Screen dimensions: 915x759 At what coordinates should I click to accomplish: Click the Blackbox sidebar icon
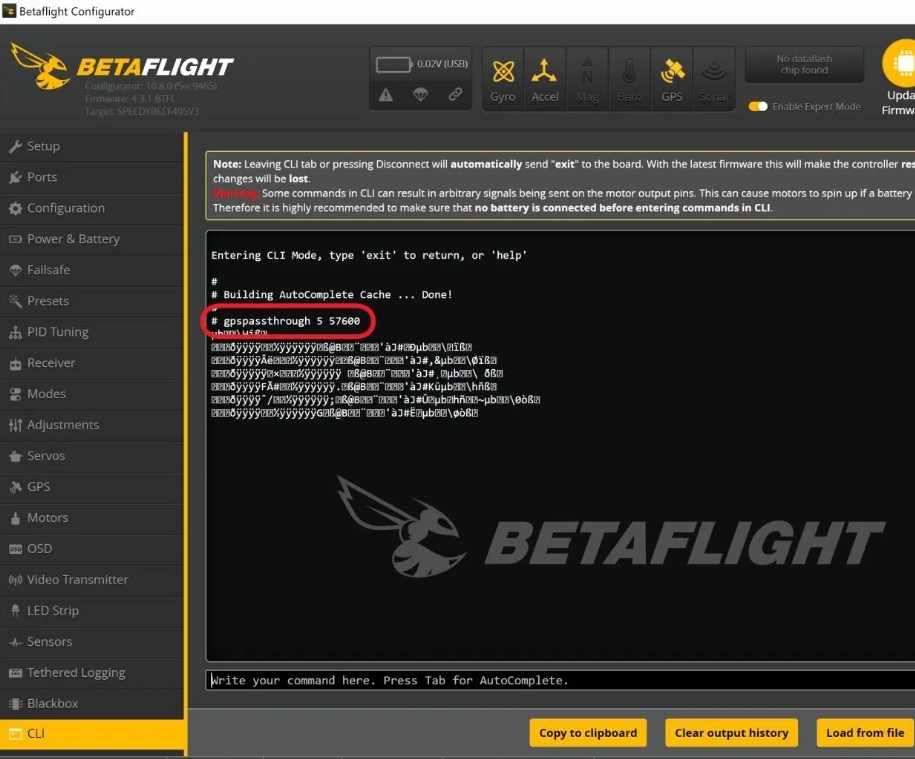click(15, 704)
